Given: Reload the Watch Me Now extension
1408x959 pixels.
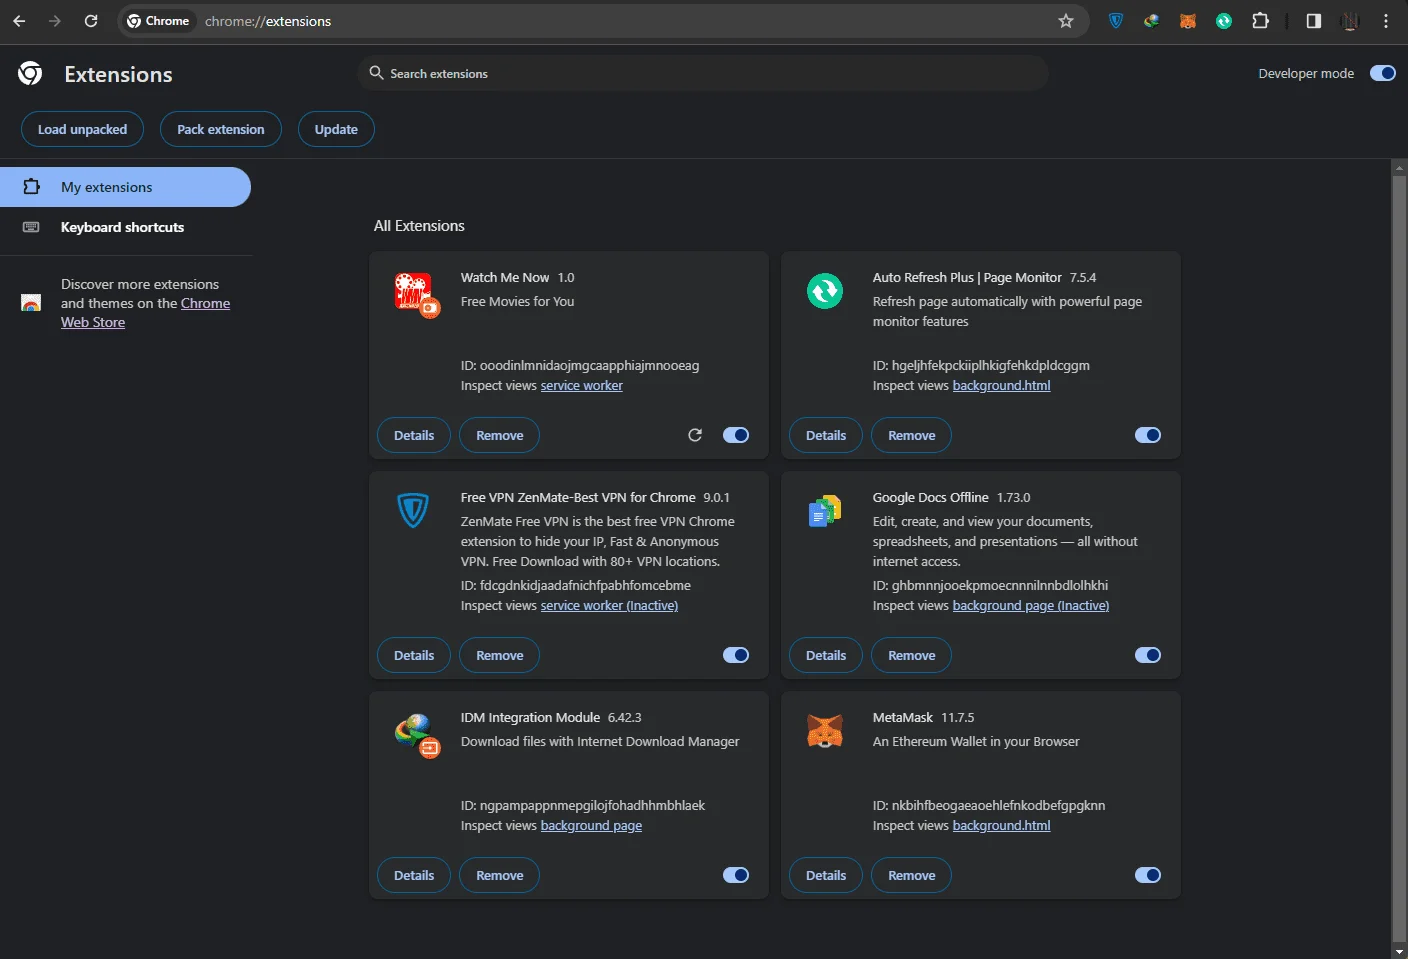Looking at the screenshot, I should pyautogui.click(x=695, y=435).
